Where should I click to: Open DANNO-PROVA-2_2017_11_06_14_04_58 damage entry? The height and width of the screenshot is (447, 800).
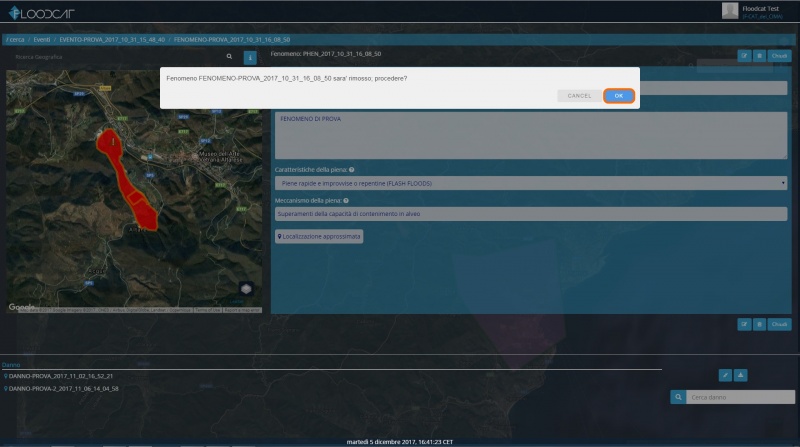pos(62,388)
